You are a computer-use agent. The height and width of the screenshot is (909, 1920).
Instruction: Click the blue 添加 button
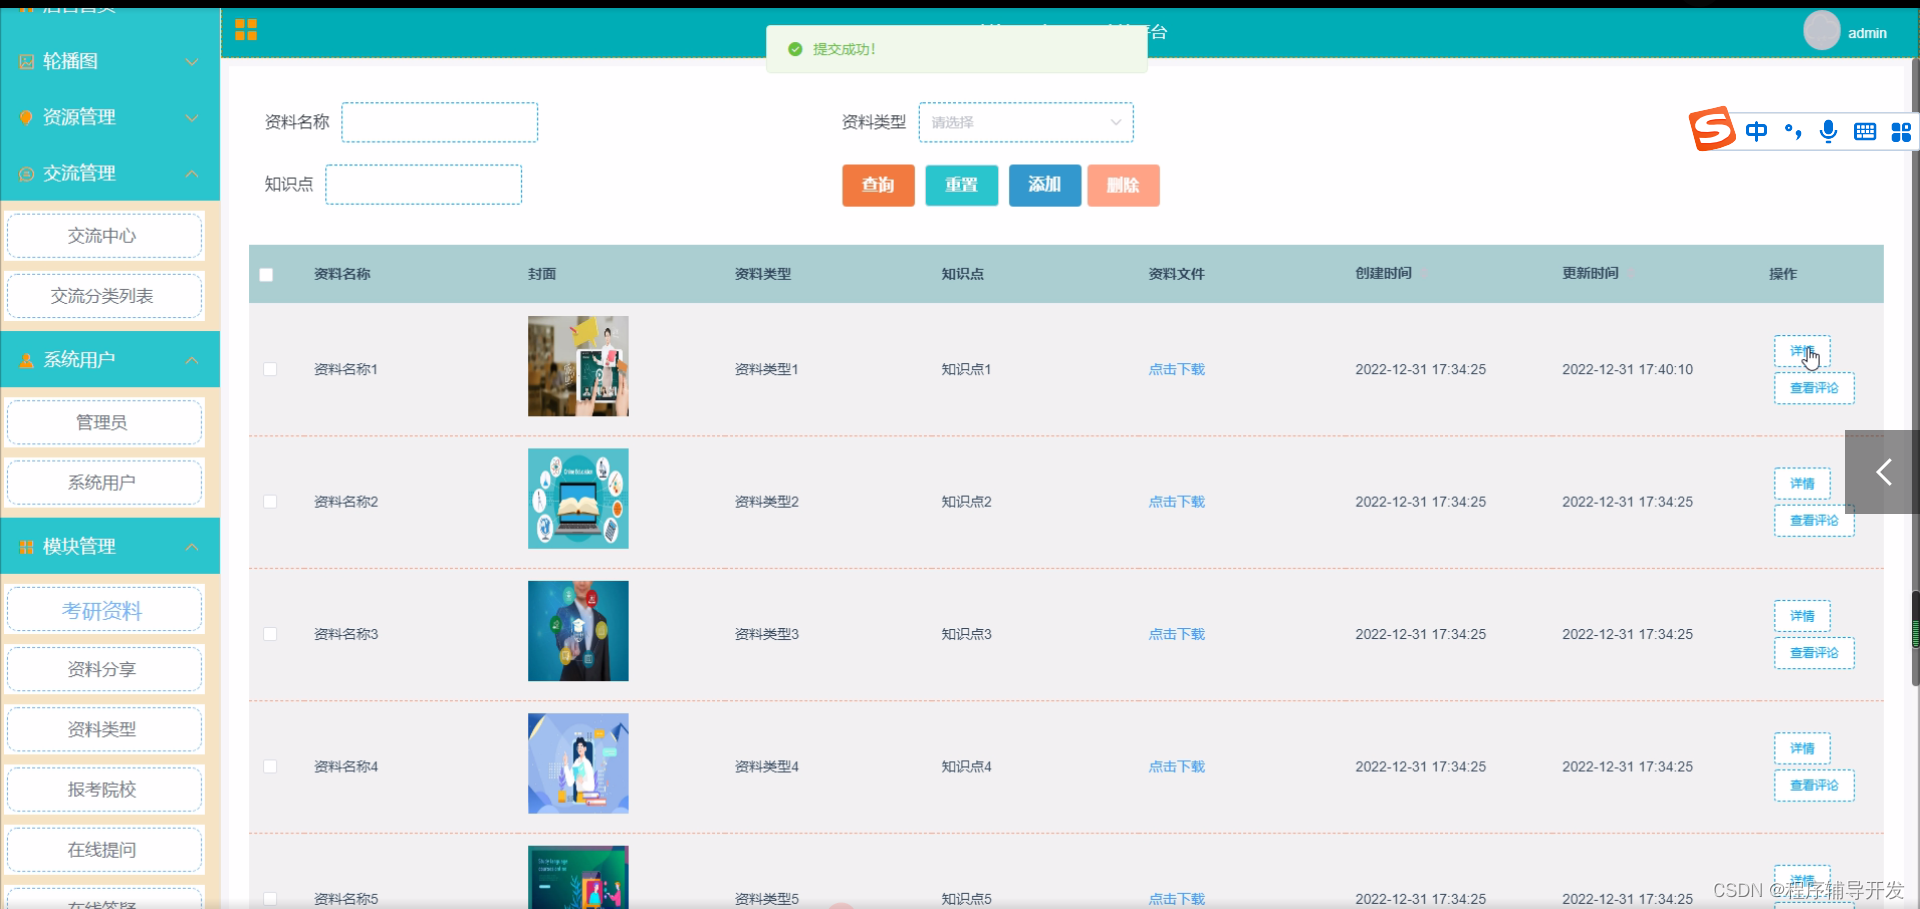[1044, 185]
